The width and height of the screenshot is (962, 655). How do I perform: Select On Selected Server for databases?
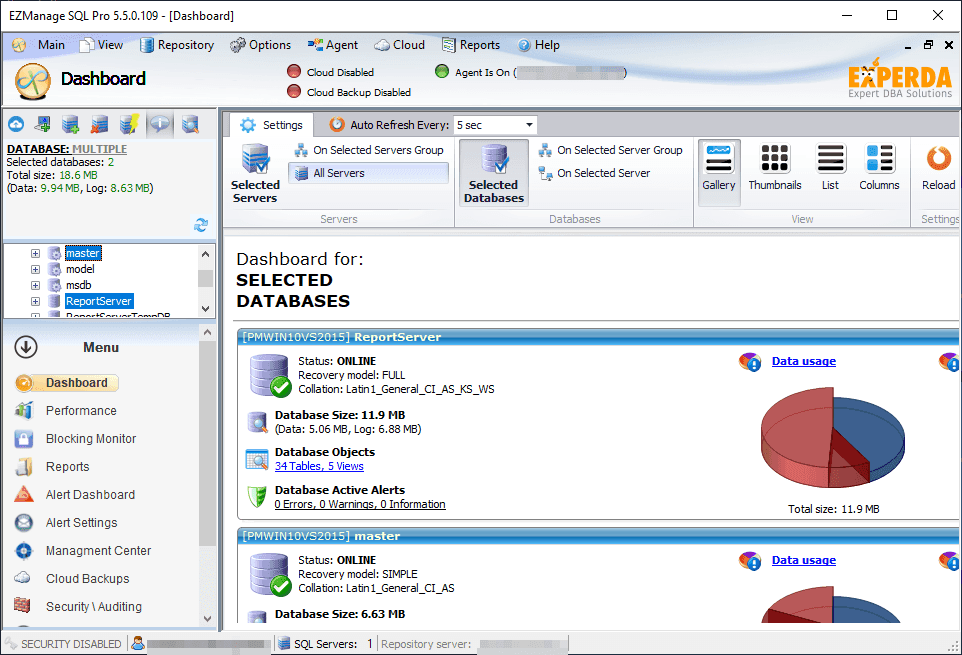[594, 174]
